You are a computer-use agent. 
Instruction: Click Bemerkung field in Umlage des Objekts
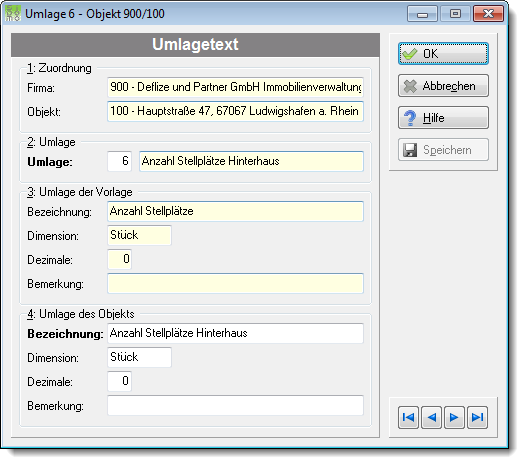pyautogui.click(x=235, y=405)
